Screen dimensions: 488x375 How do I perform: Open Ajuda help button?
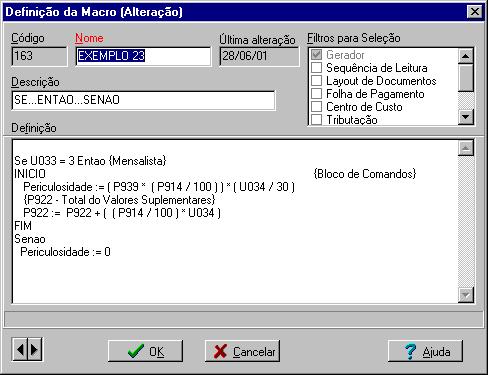(425, 351)
